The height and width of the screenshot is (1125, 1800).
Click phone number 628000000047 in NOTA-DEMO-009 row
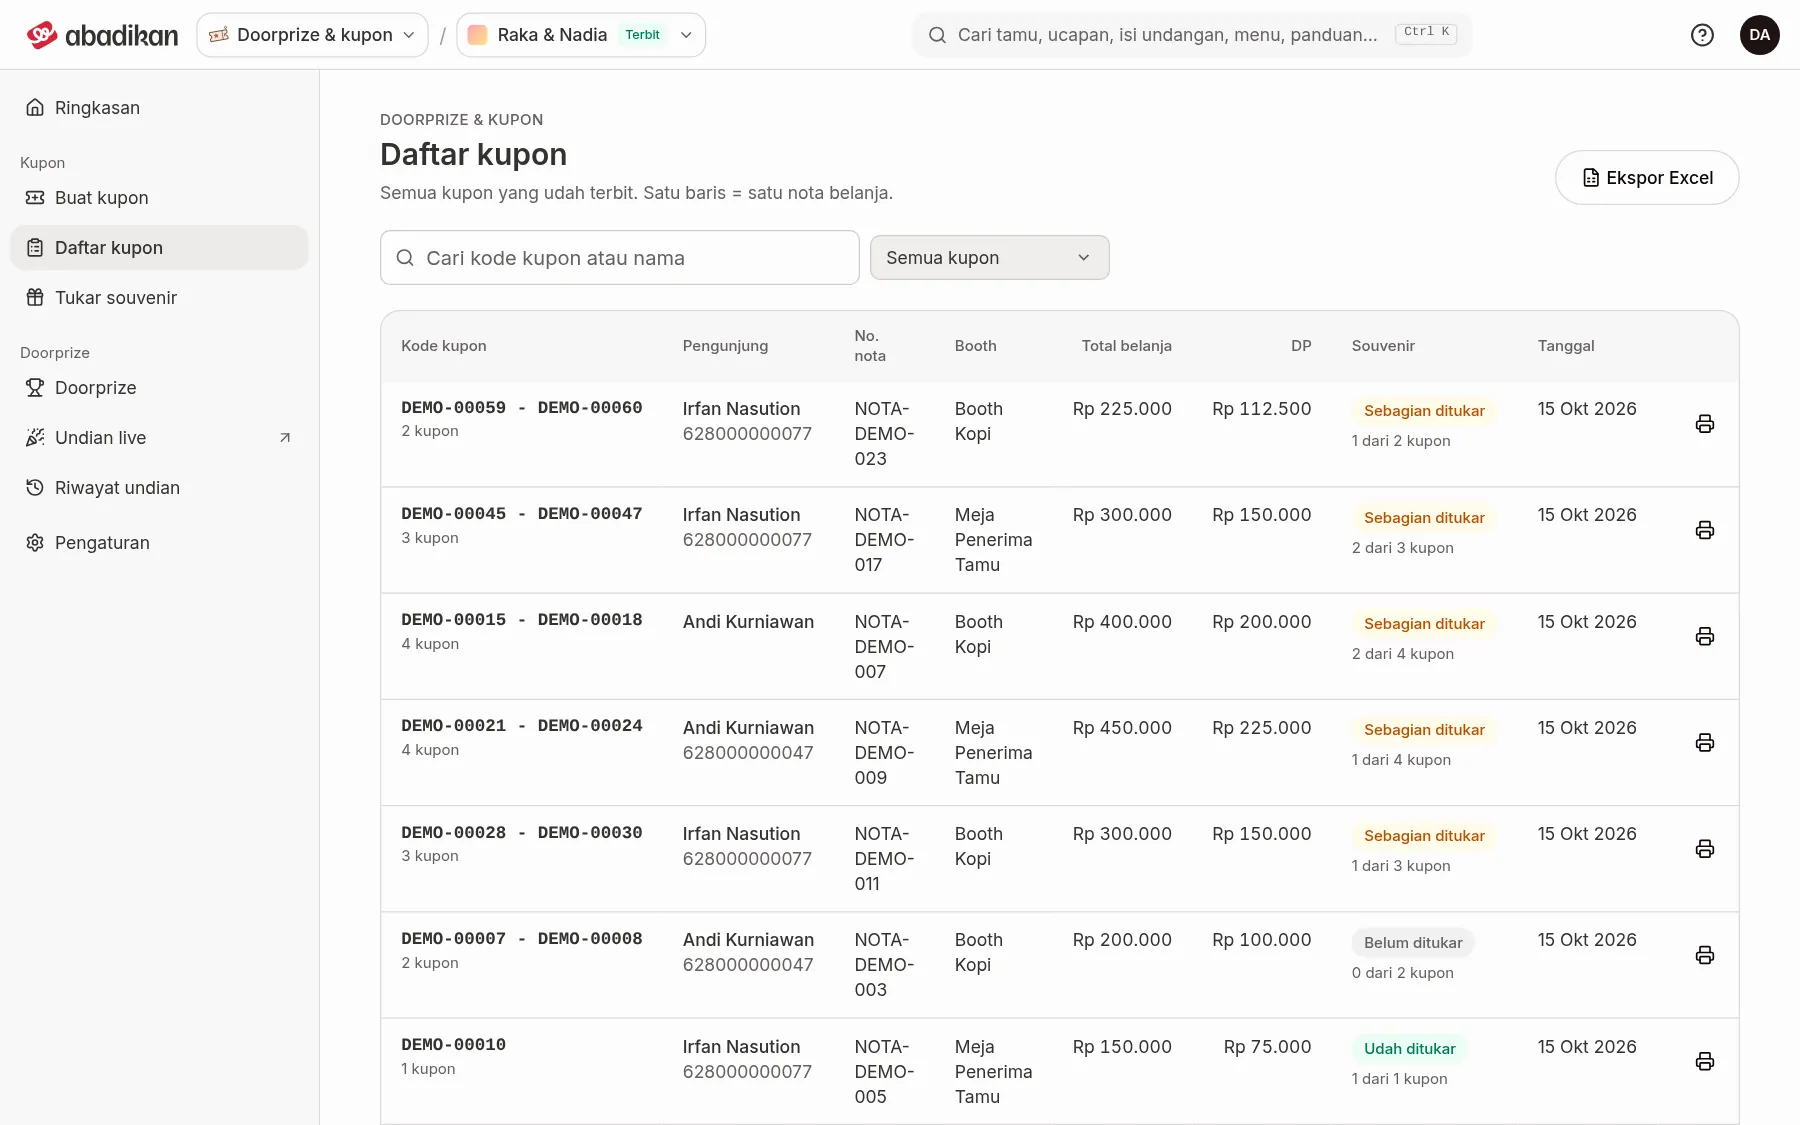(748, 752)
